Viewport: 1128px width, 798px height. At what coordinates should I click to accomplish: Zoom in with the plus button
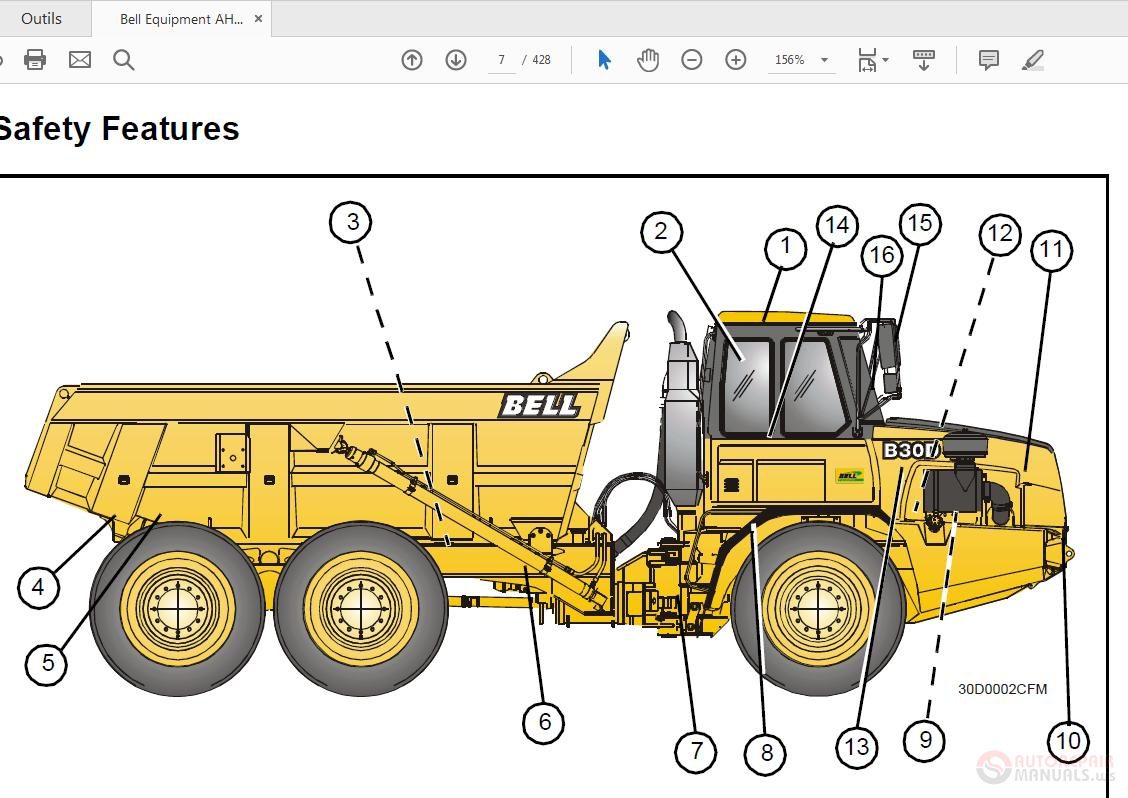(x=736, y=60)
